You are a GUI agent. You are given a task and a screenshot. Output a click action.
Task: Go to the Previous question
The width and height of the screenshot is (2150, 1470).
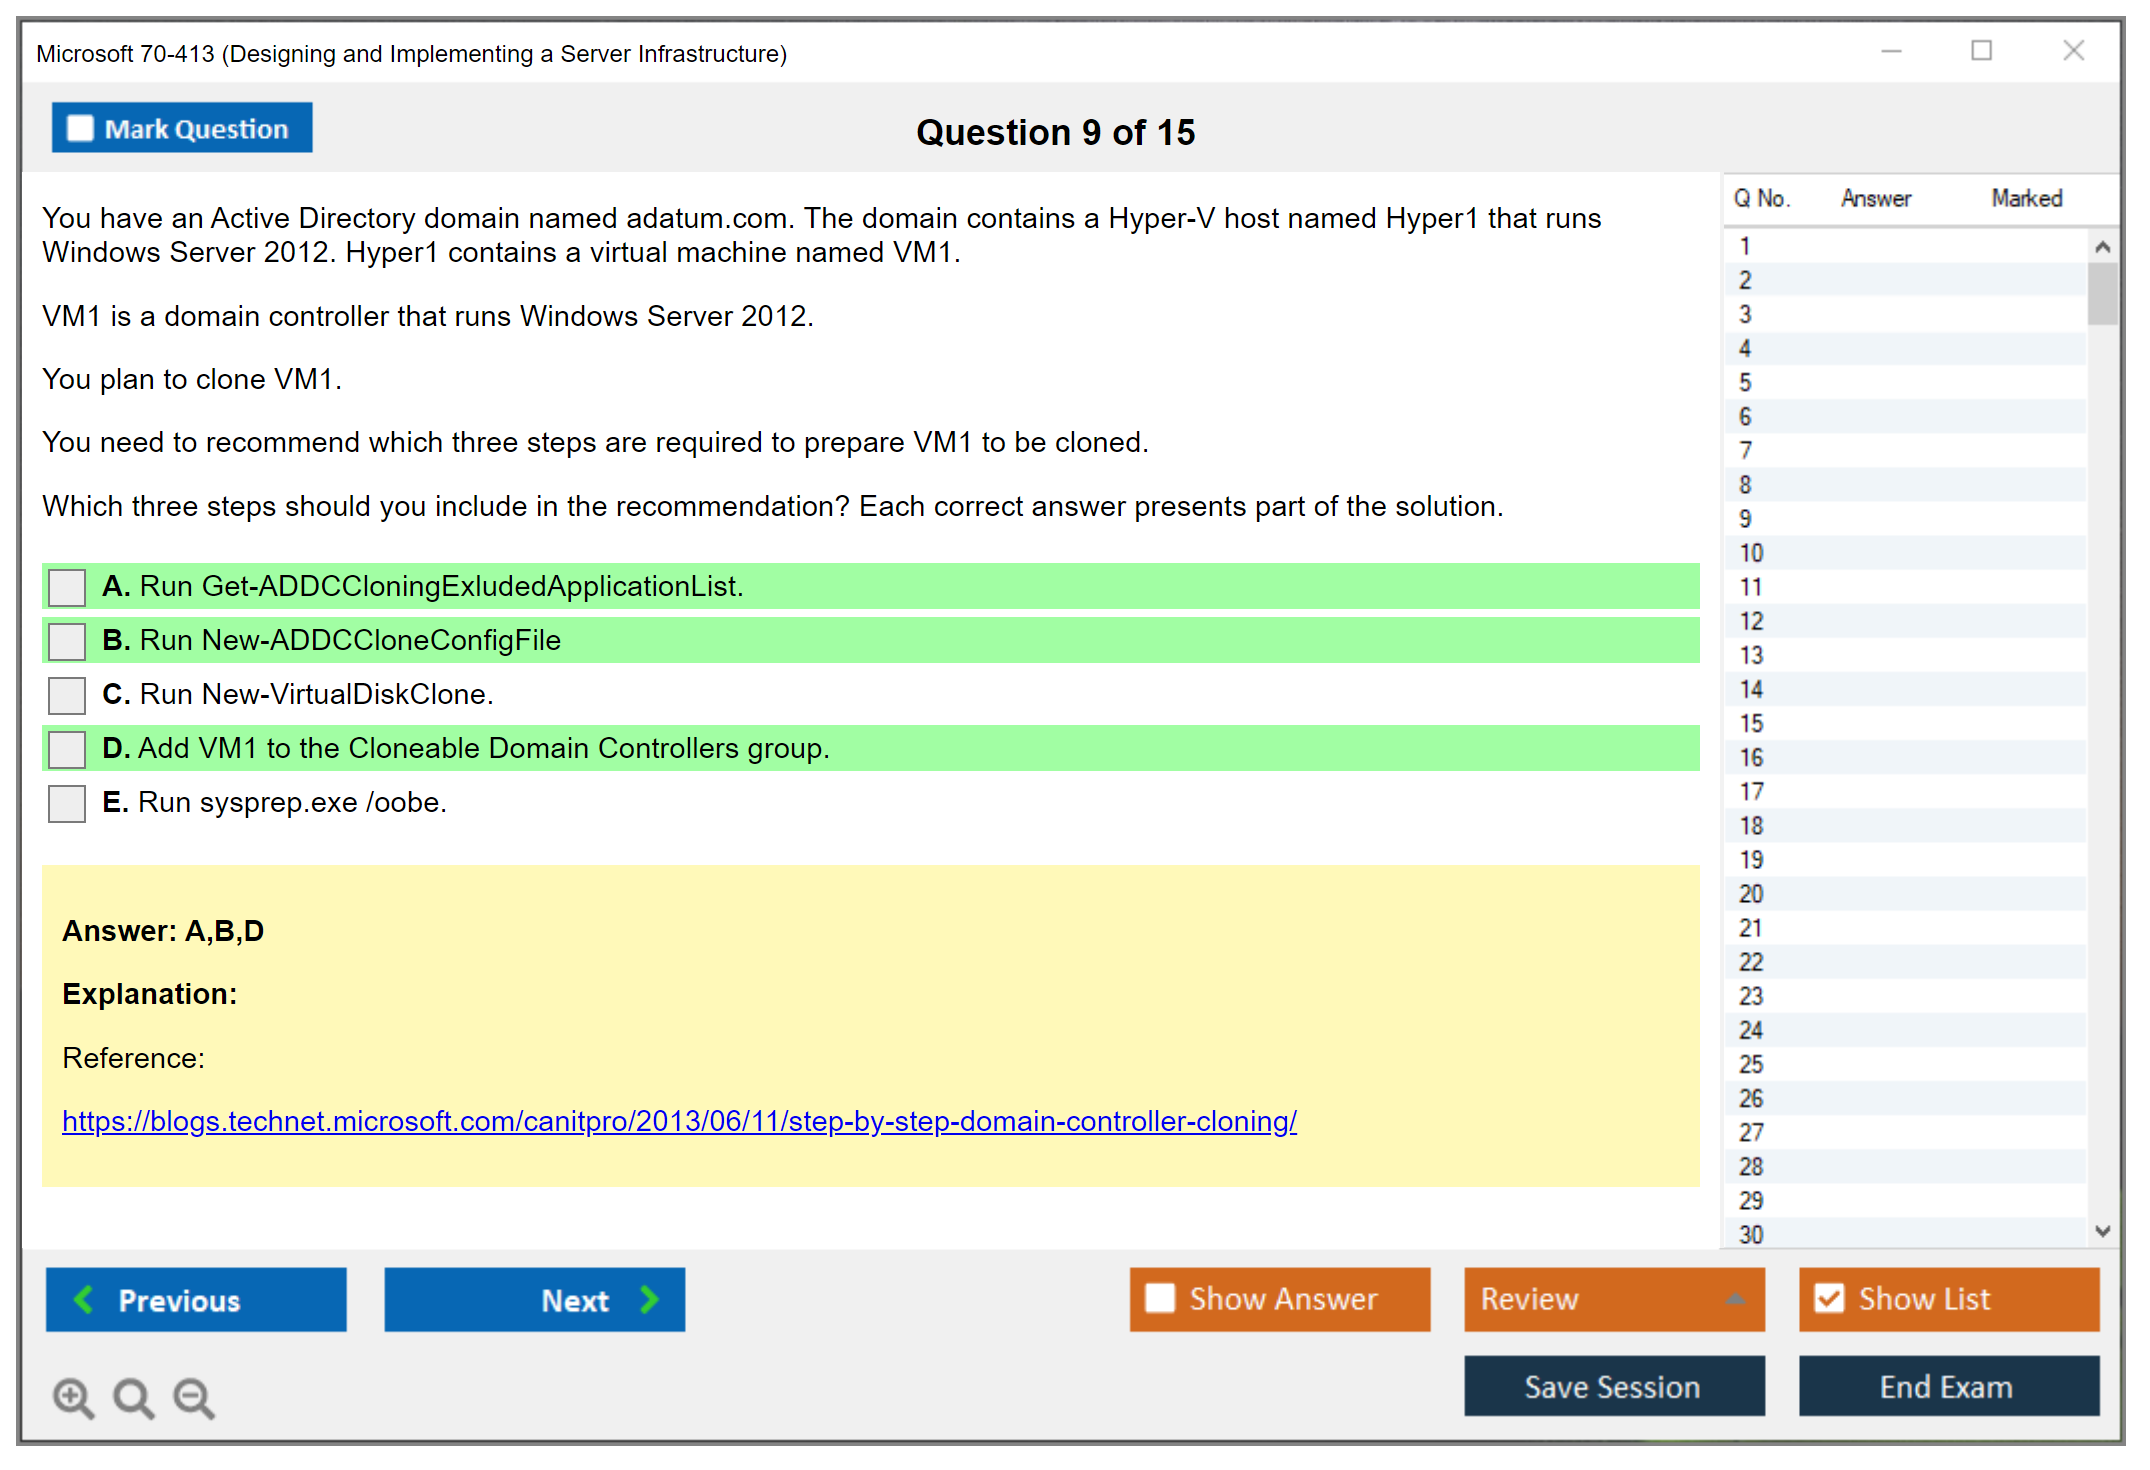click(196, 1300)
